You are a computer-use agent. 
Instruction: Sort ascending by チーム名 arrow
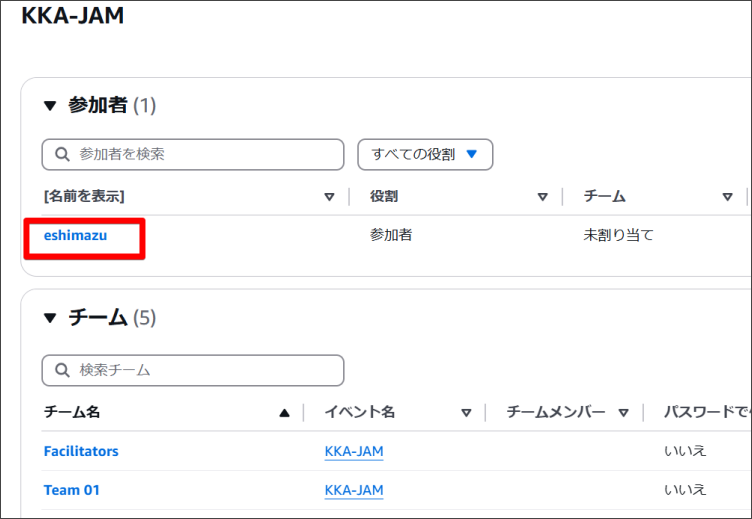285,412
